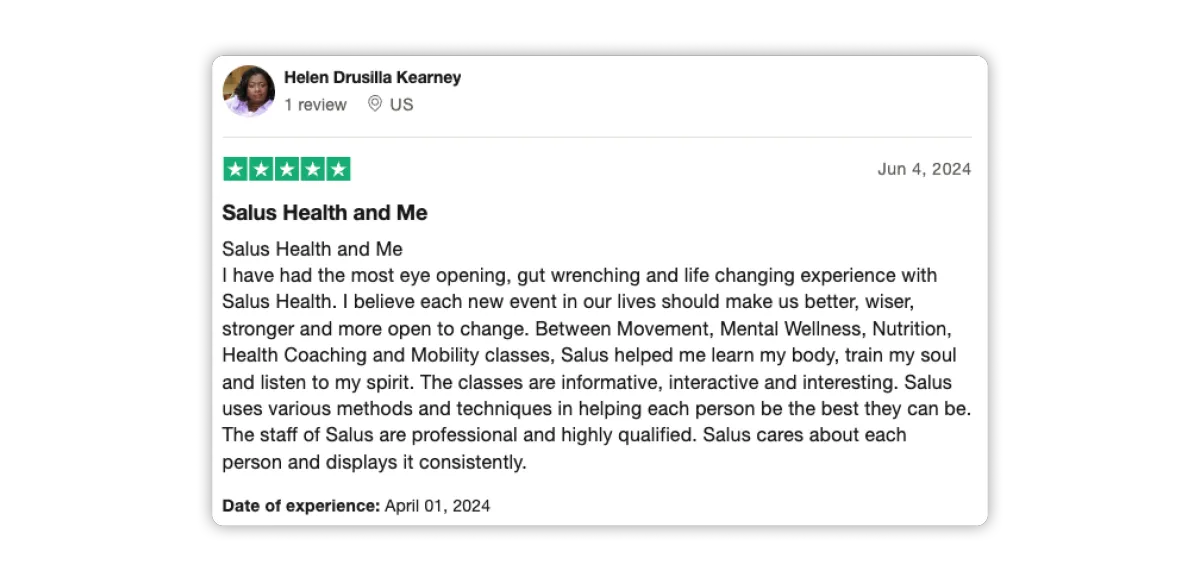This screenshot has width=1200, height=581.
Task: Click the 'Jun 4, 2024' review date
Action: click(x=924, y=170)
